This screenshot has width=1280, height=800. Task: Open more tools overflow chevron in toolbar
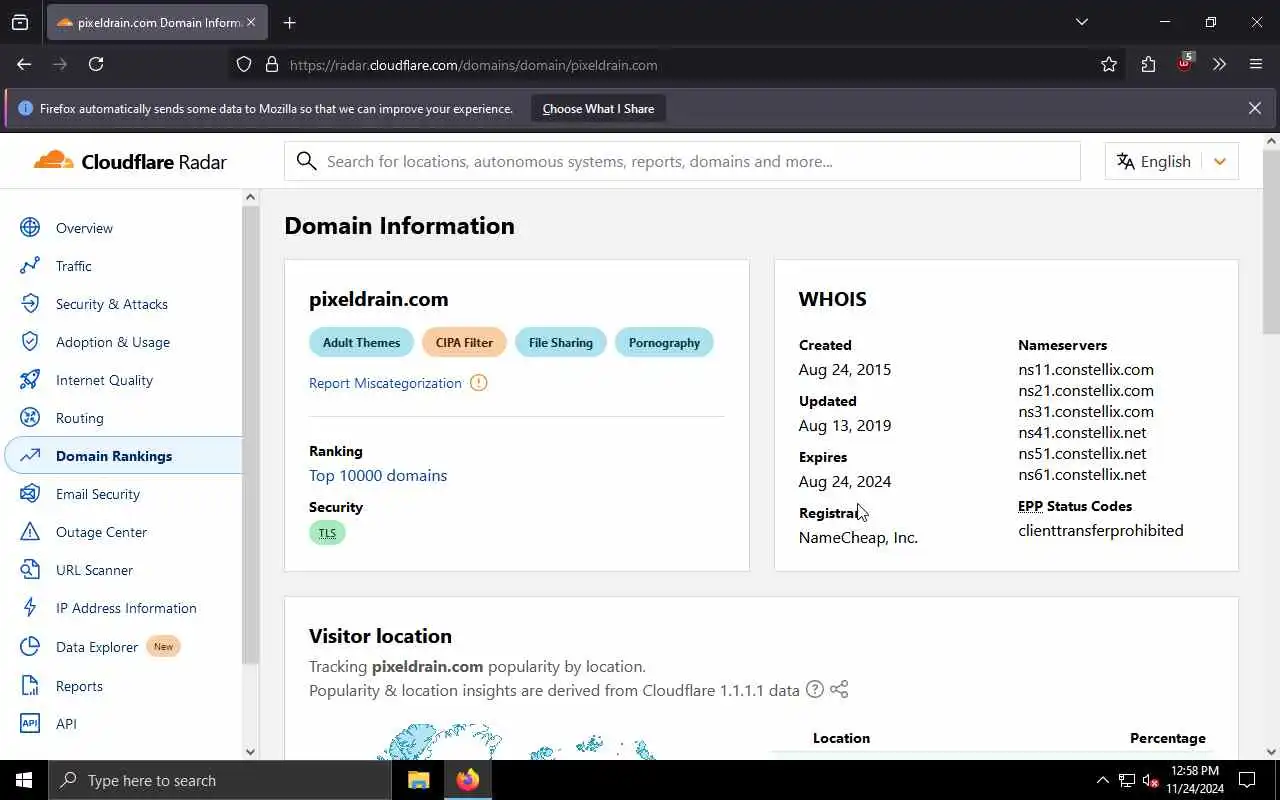[1219, 64]
